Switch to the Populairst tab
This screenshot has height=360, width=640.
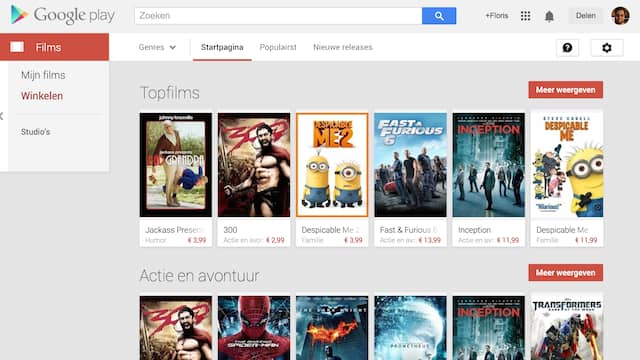pyautogui.click(x=278, y=47)
